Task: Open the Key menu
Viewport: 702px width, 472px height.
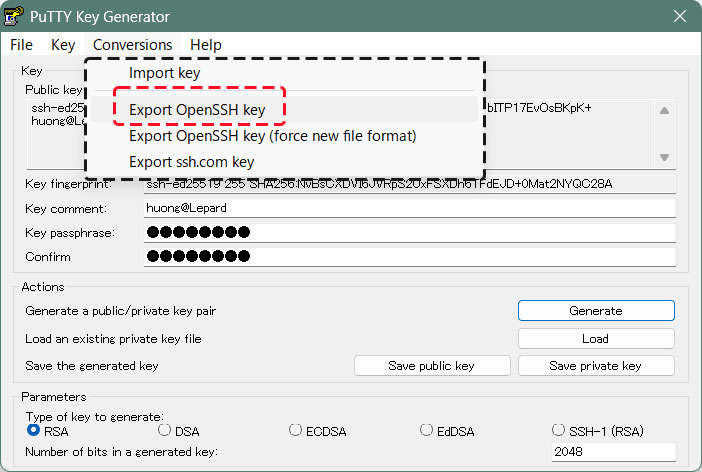Action: point(63,45)
